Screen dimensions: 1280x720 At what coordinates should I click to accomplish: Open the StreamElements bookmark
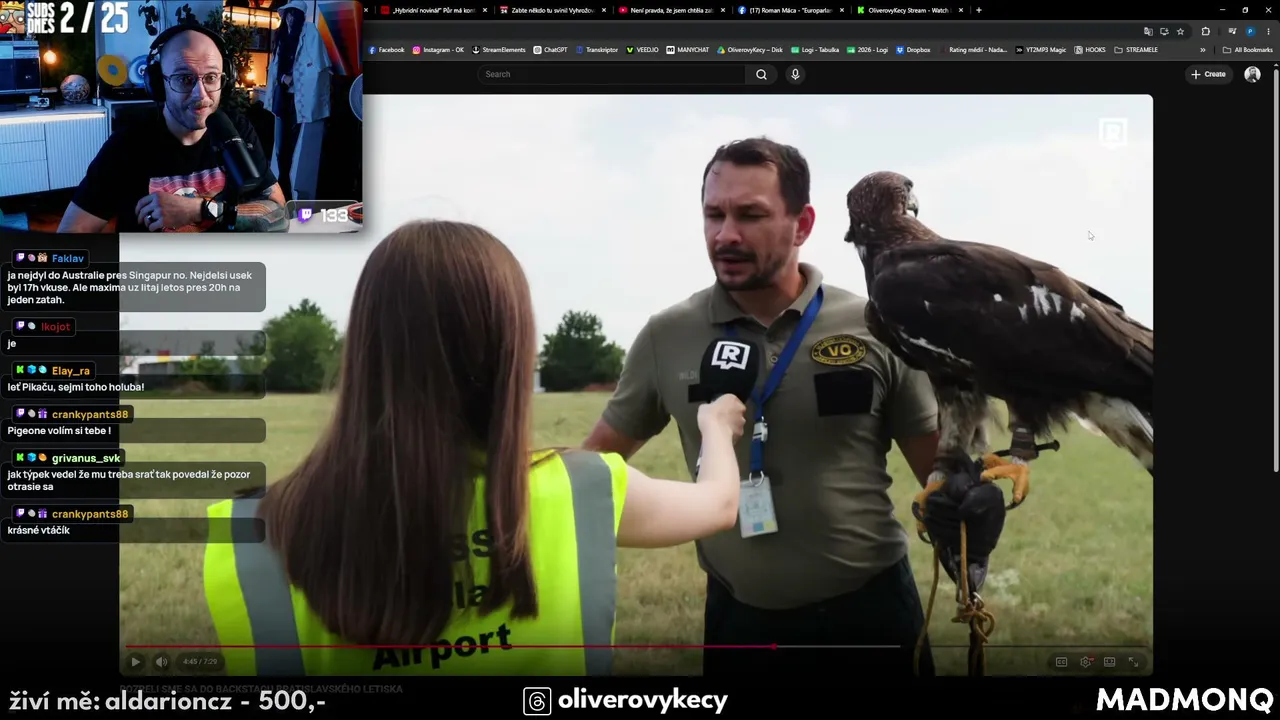point(497,50)
